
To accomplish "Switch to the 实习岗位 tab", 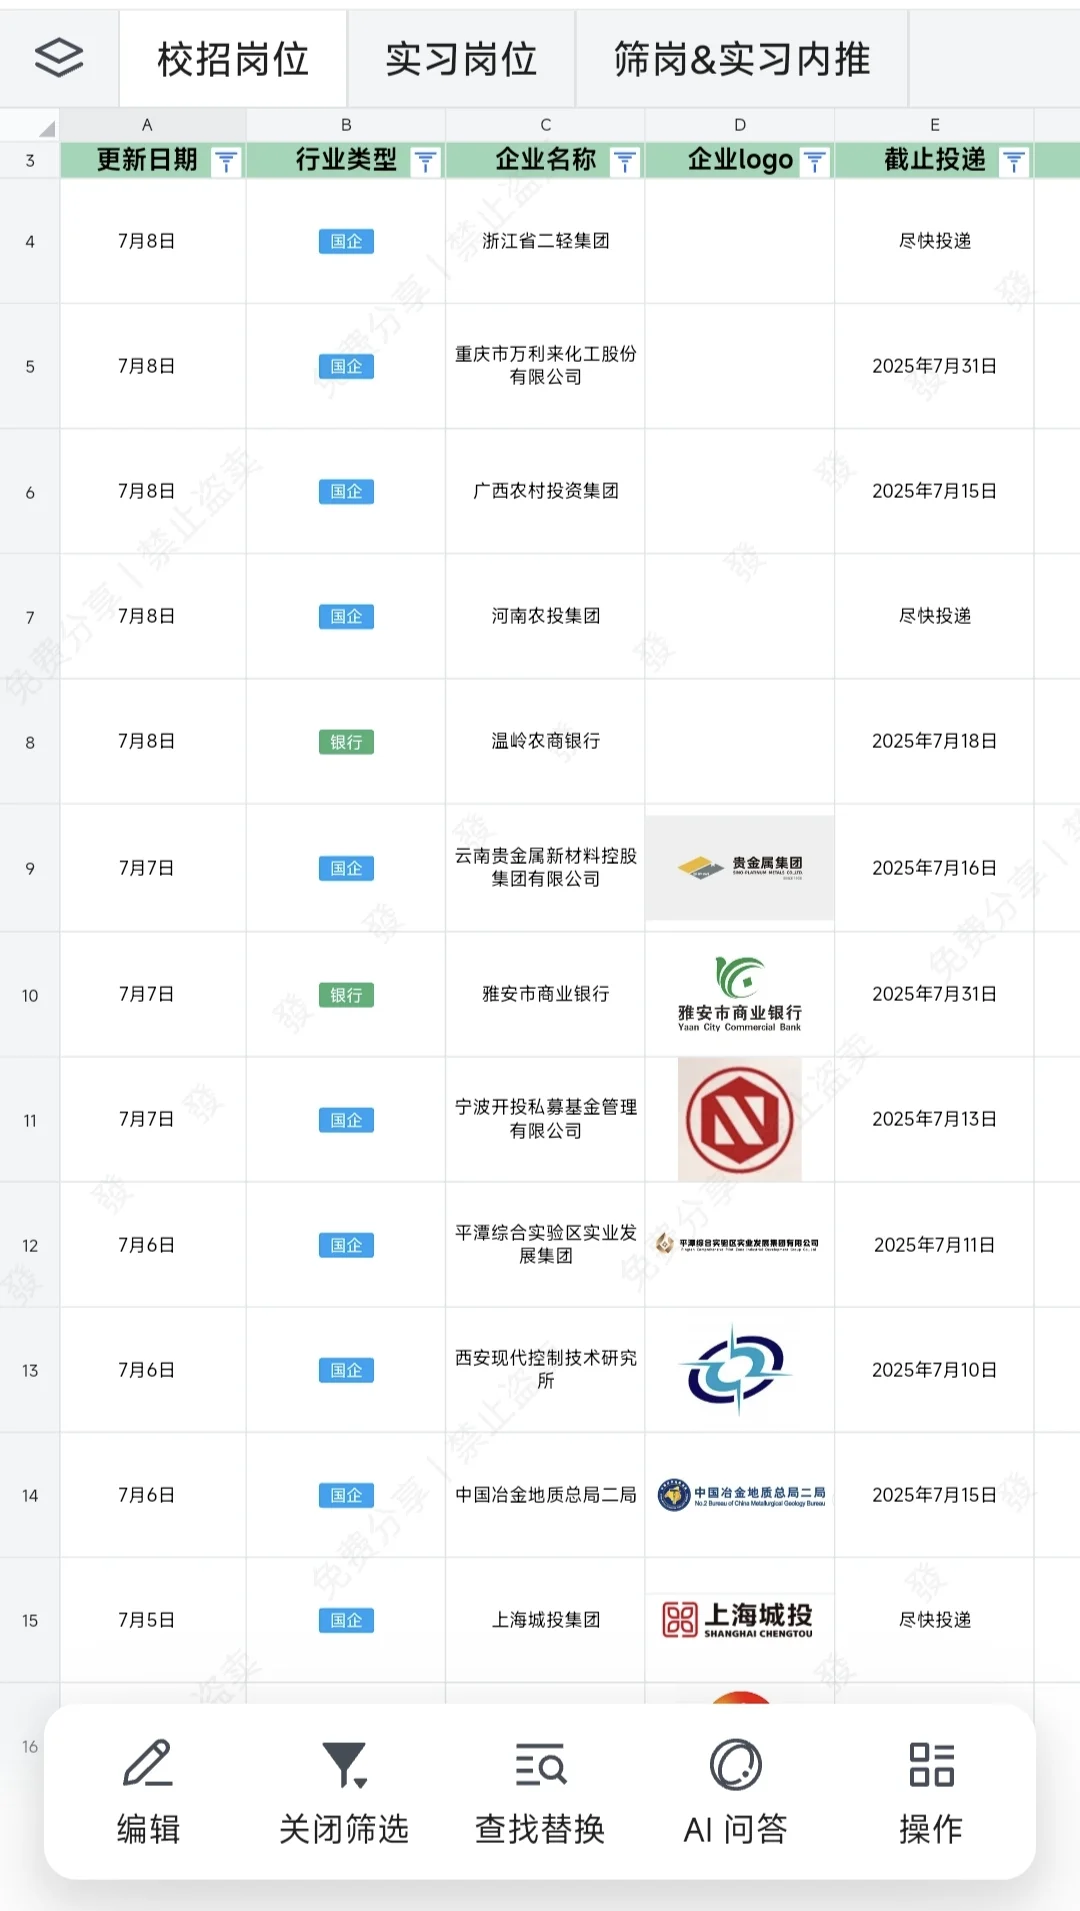I will click(x=461, y=59).
